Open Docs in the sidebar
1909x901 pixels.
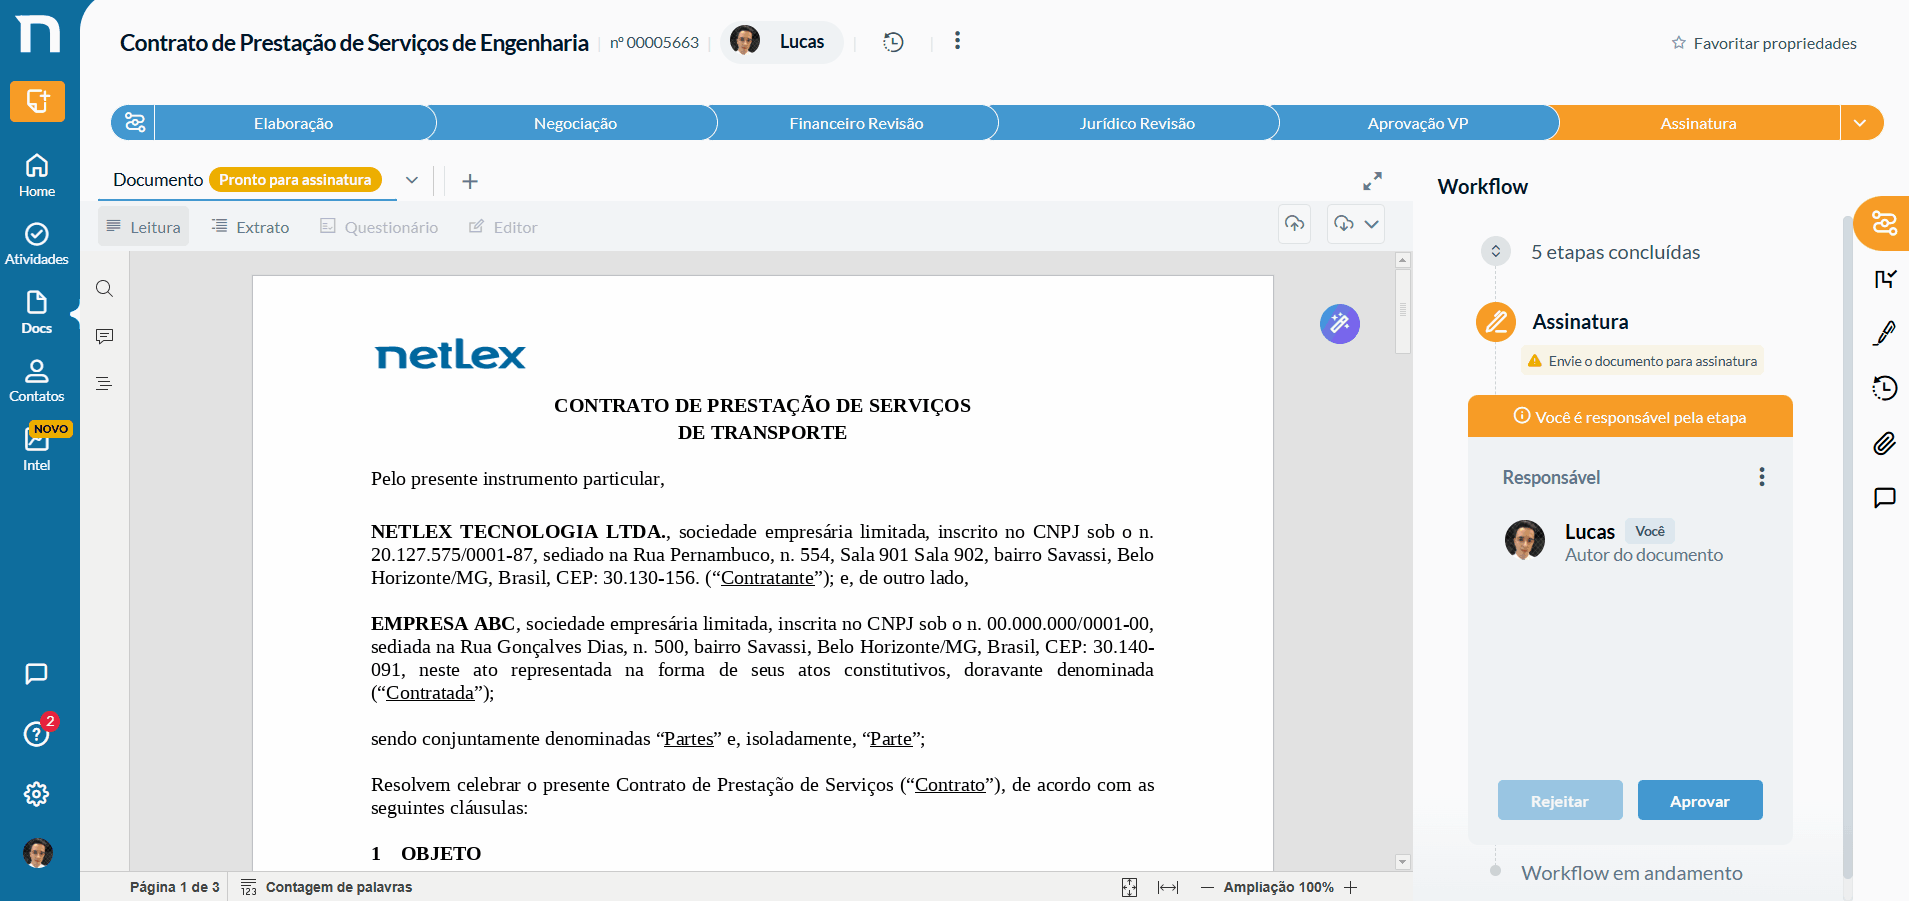click(37, 313)
